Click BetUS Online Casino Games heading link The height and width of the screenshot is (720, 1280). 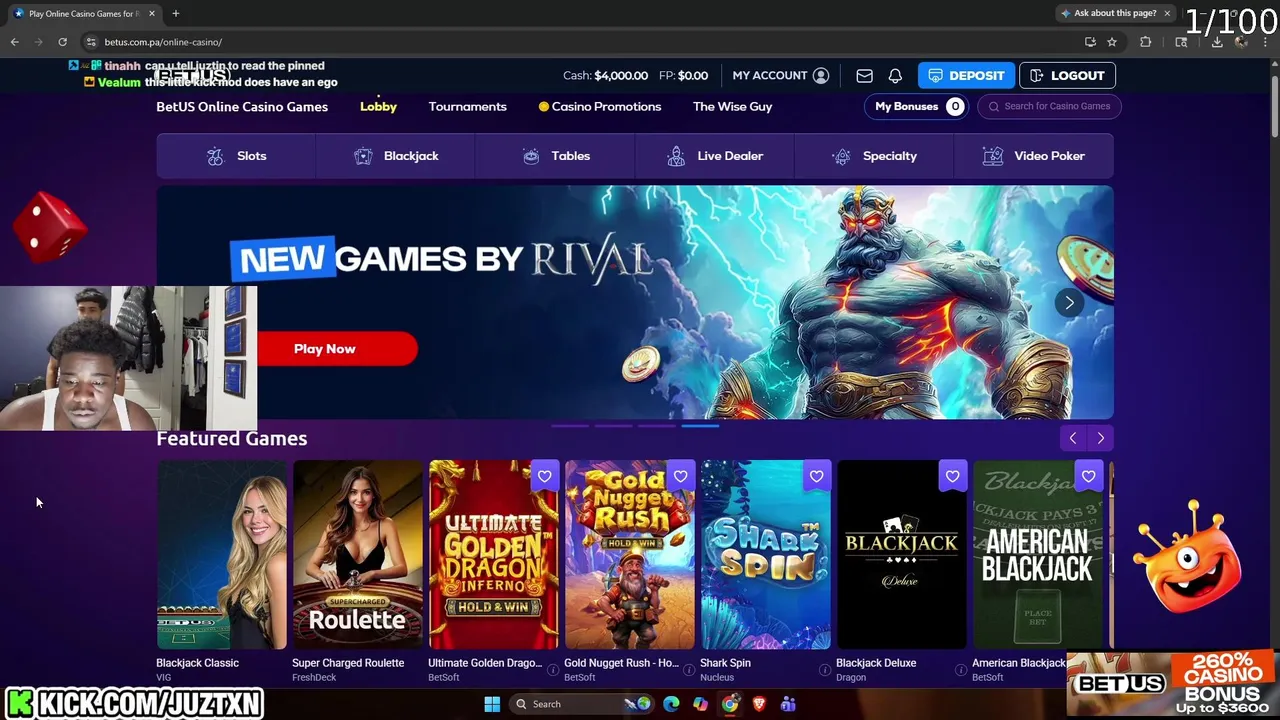(242, 106)
